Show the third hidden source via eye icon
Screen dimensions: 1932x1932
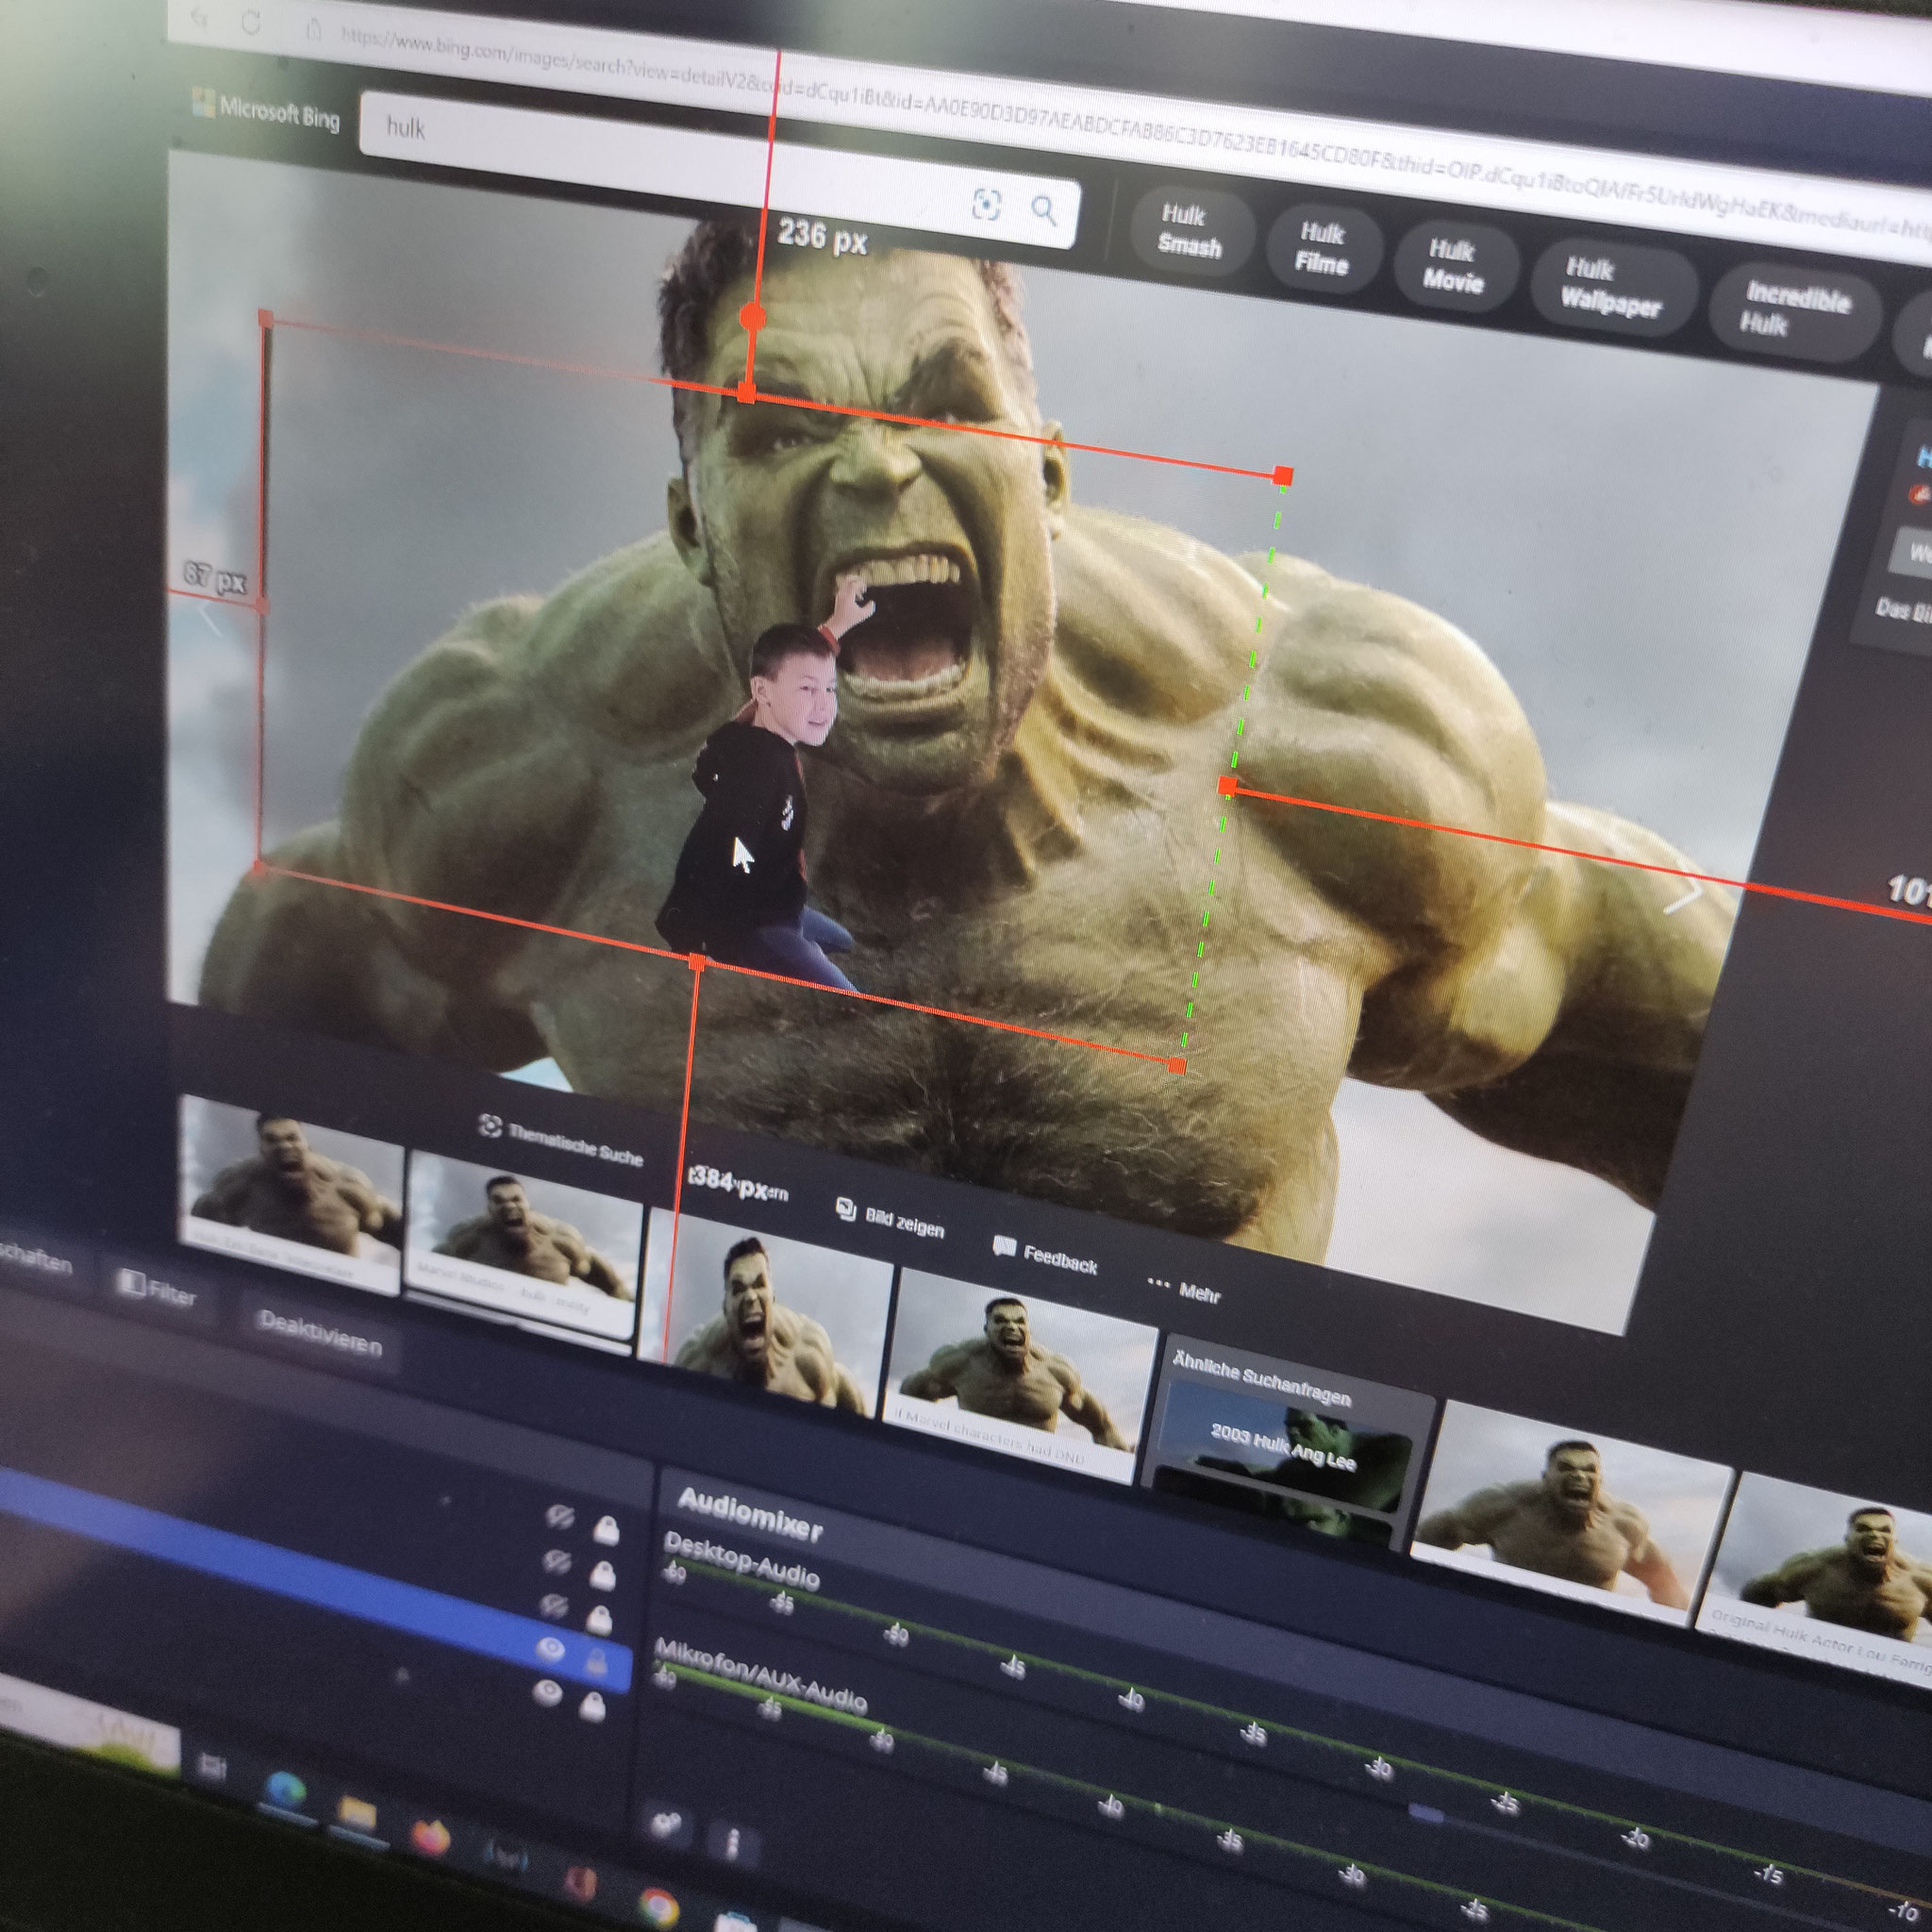pos(553,1606)
